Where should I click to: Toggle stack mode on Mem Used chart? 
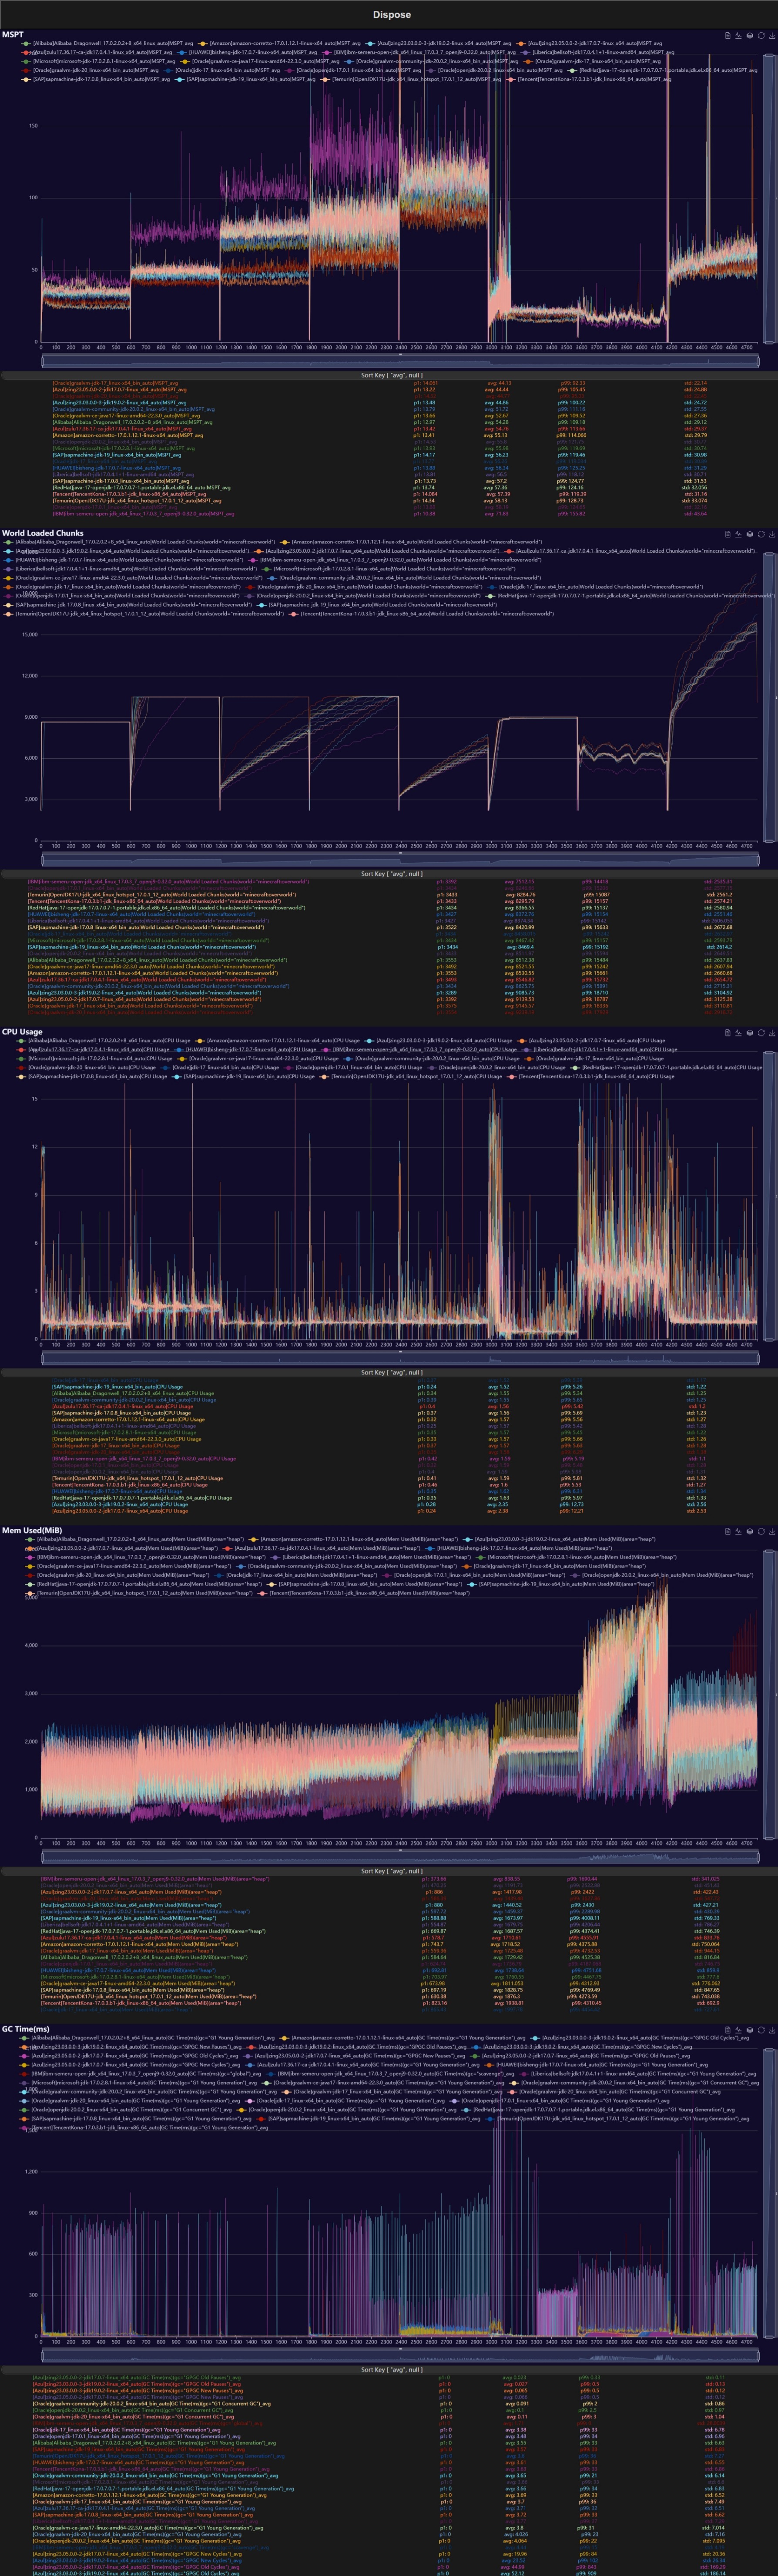(x=750, y=1531)
